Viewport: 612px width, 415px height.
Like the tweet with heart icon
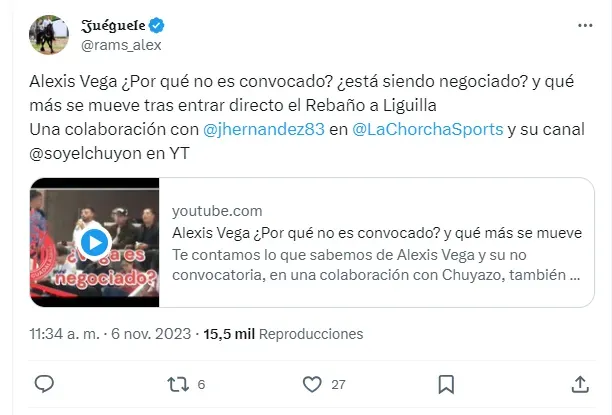coord(312,385)
